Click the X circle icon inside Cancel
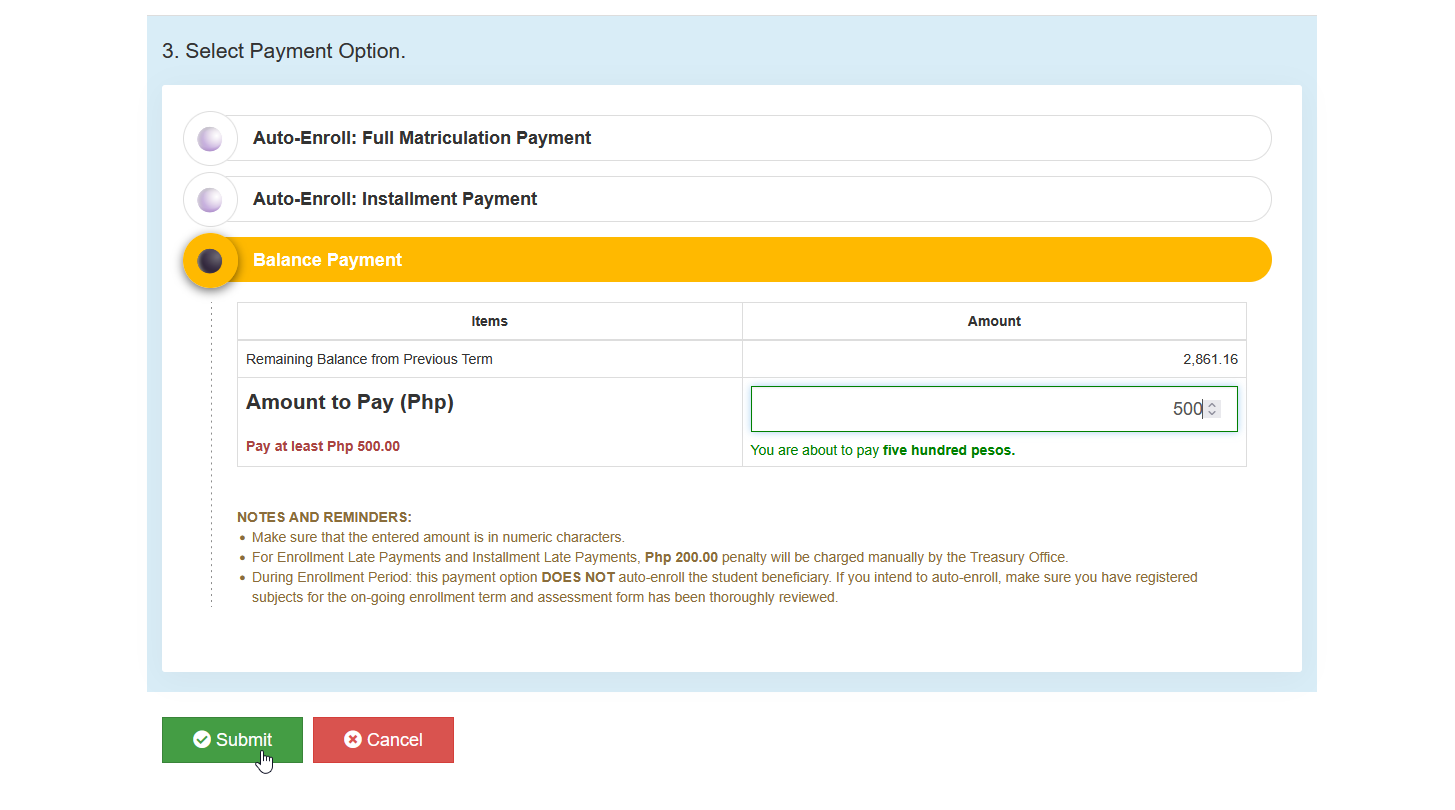The width and height of the screenshot is (1455, 810). [353, 740]
